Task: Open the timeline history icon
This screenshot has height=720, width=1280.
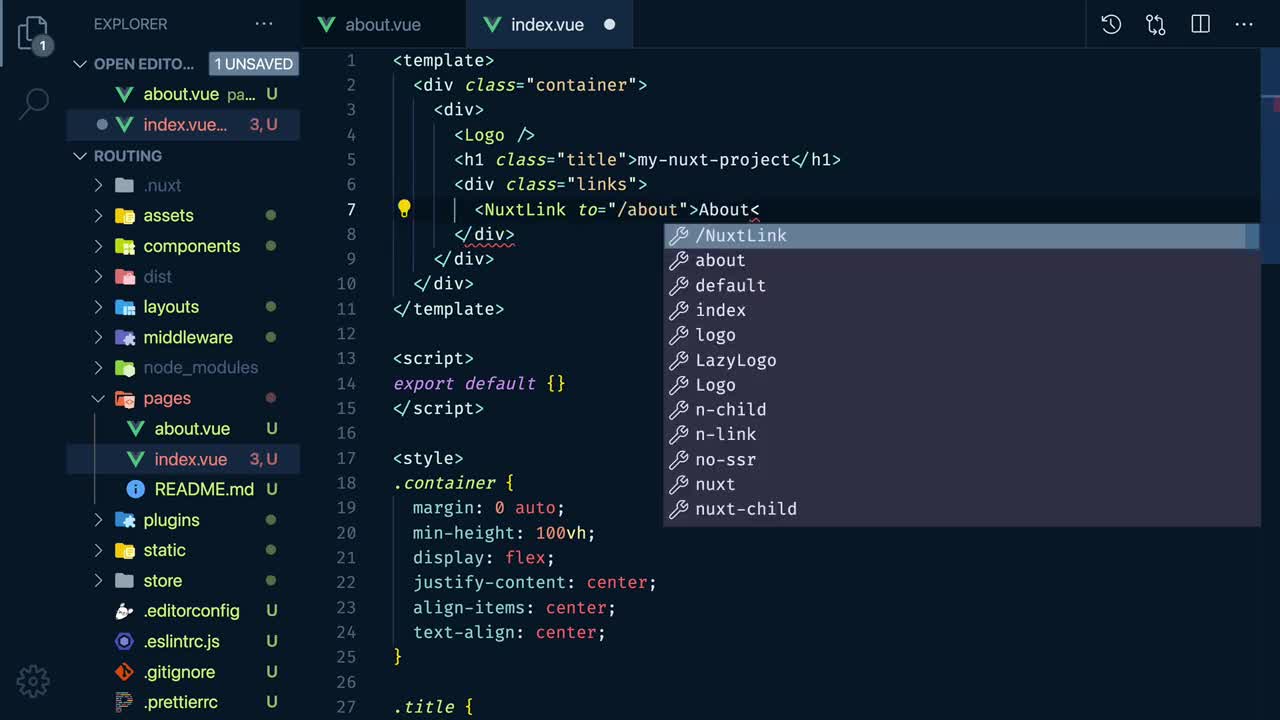Action: coord(1111,25)
